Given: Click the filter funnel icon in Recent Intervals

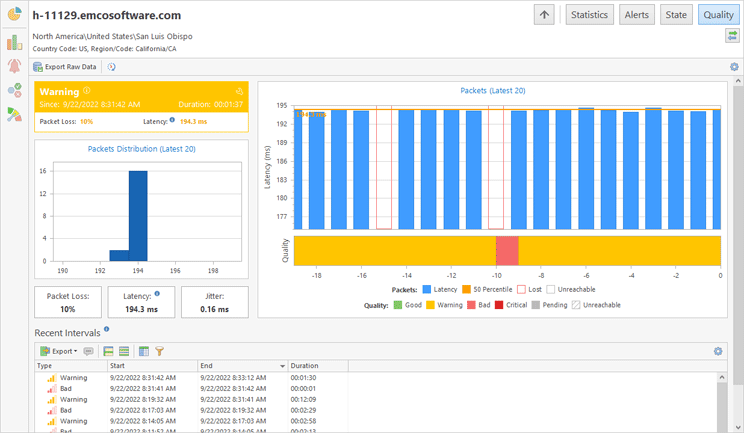Looking at the screenshot, I should (159, 352).
